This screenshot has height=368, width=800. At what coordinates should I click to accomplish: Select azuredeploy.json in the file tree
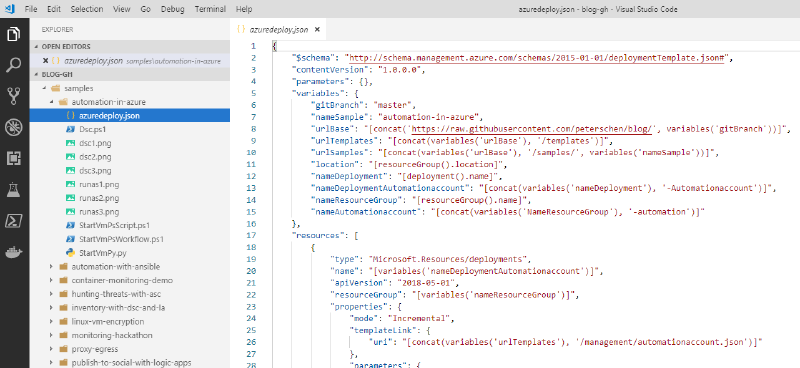130,116
